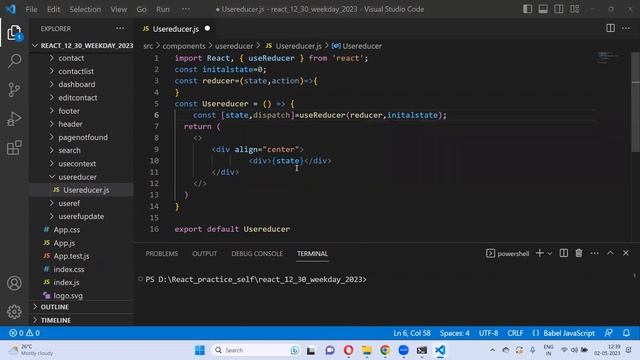This screenshot has height=360, width=640.
Task: Open the Run menu
Action: [x=162, y=9]
